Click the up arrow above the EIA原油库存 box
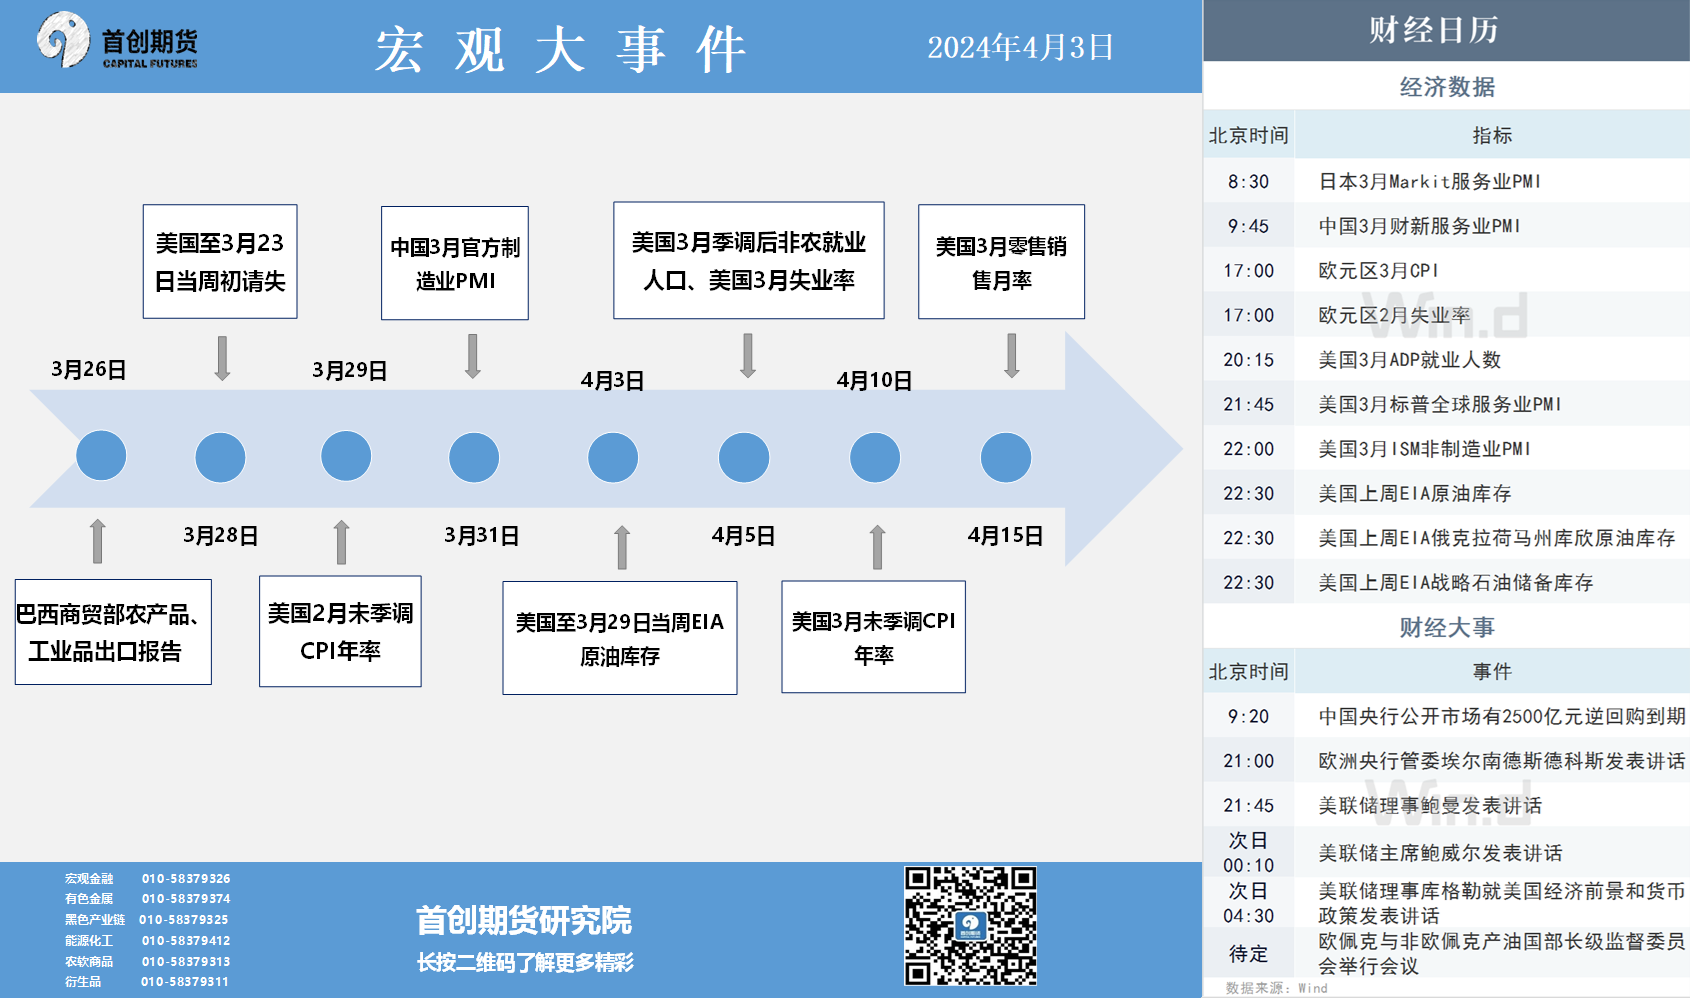The width and height of the screenshot is (1690, 999). tap(622, 547)
